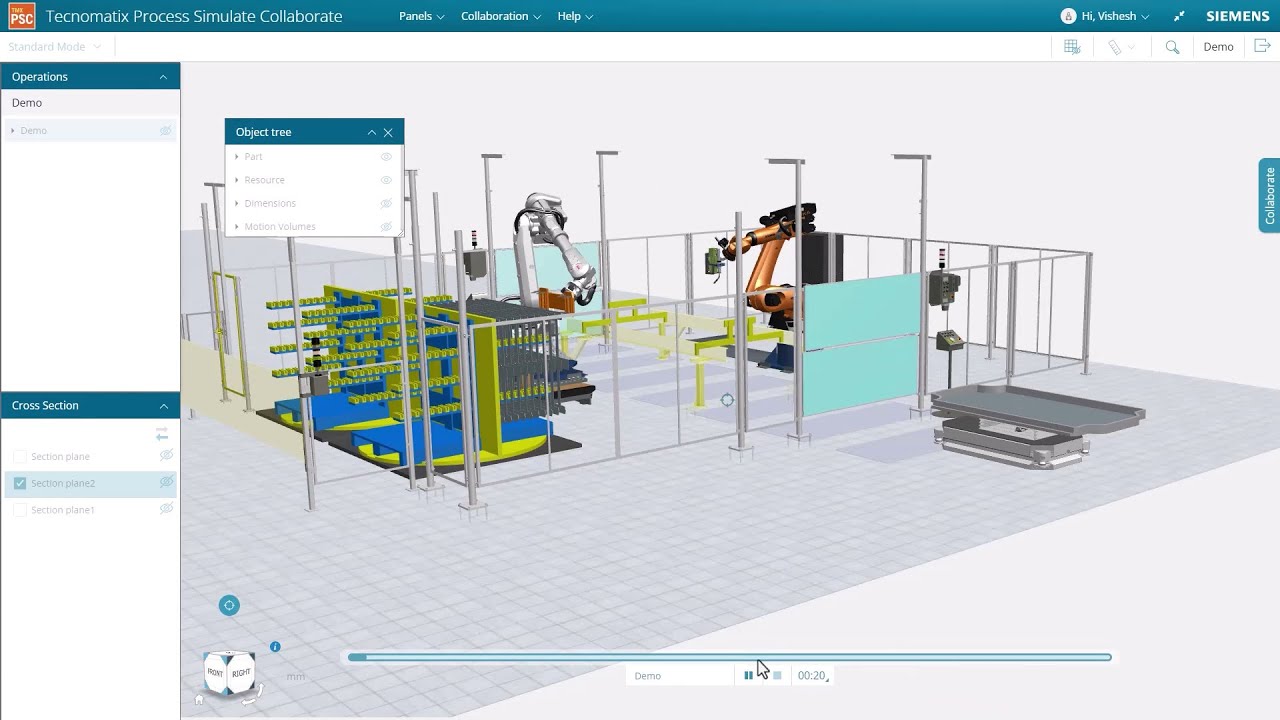The width and height of the screenshot is (1280, 720).
Task: Click the Demo study label in toolbar
Action: tap(1218, 47)
